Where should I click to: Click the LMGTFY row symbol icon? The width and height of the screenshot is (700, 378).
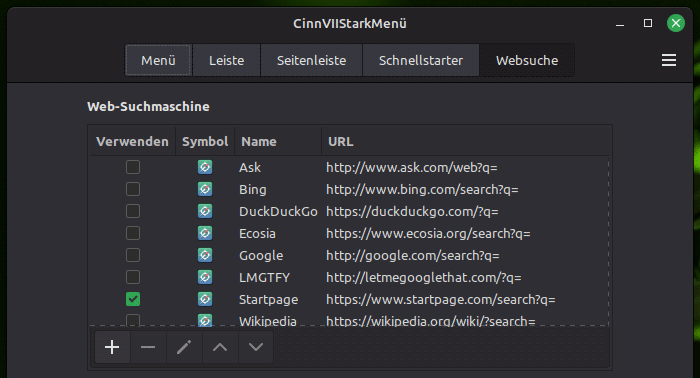205,277
